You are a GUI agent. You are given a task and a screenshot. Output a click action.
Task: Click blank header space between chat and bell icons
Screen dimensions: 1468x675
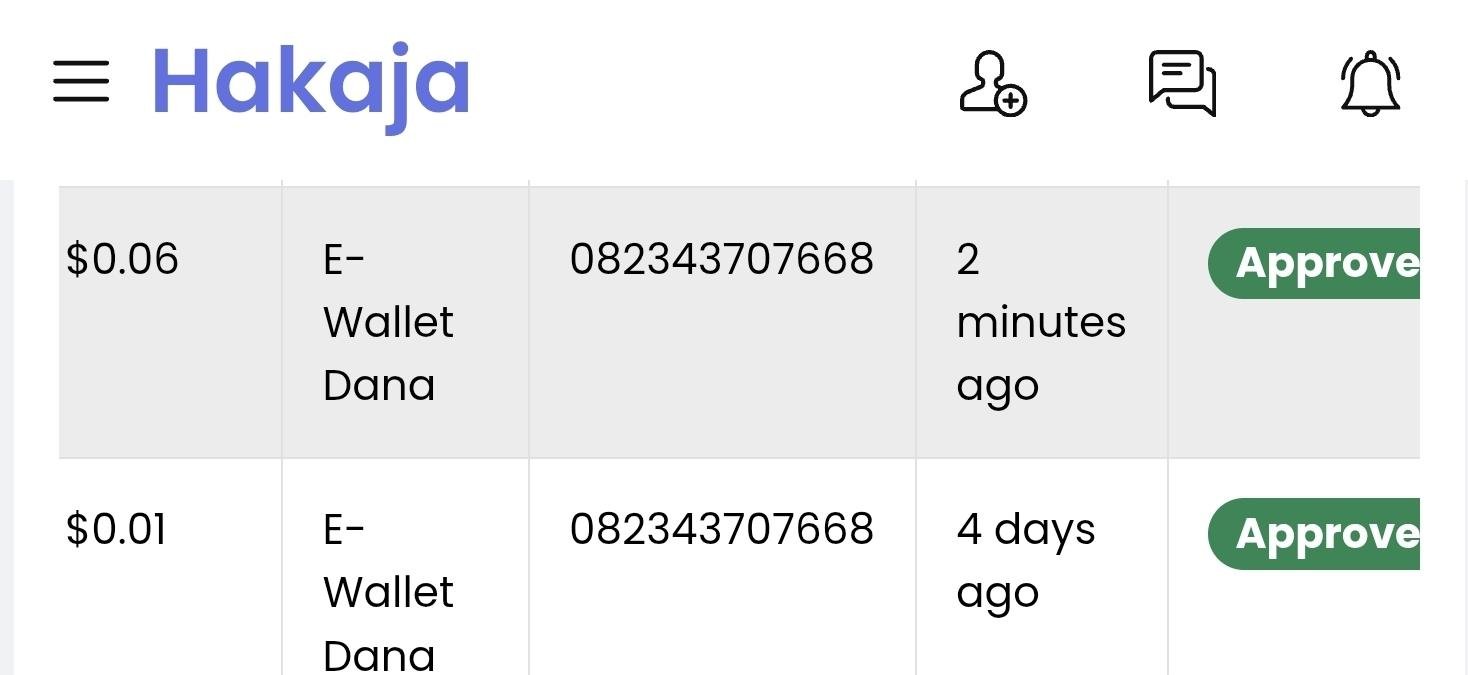(1277, 84)
